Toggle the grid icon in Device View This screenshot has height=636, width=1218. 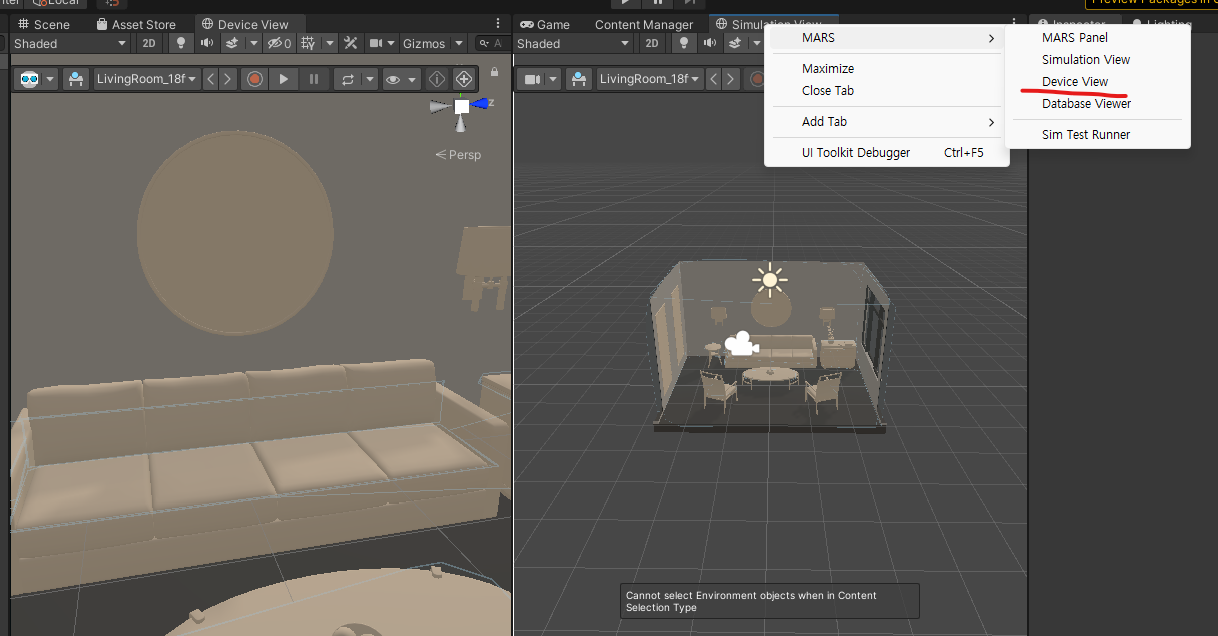(x=307, y=43)
